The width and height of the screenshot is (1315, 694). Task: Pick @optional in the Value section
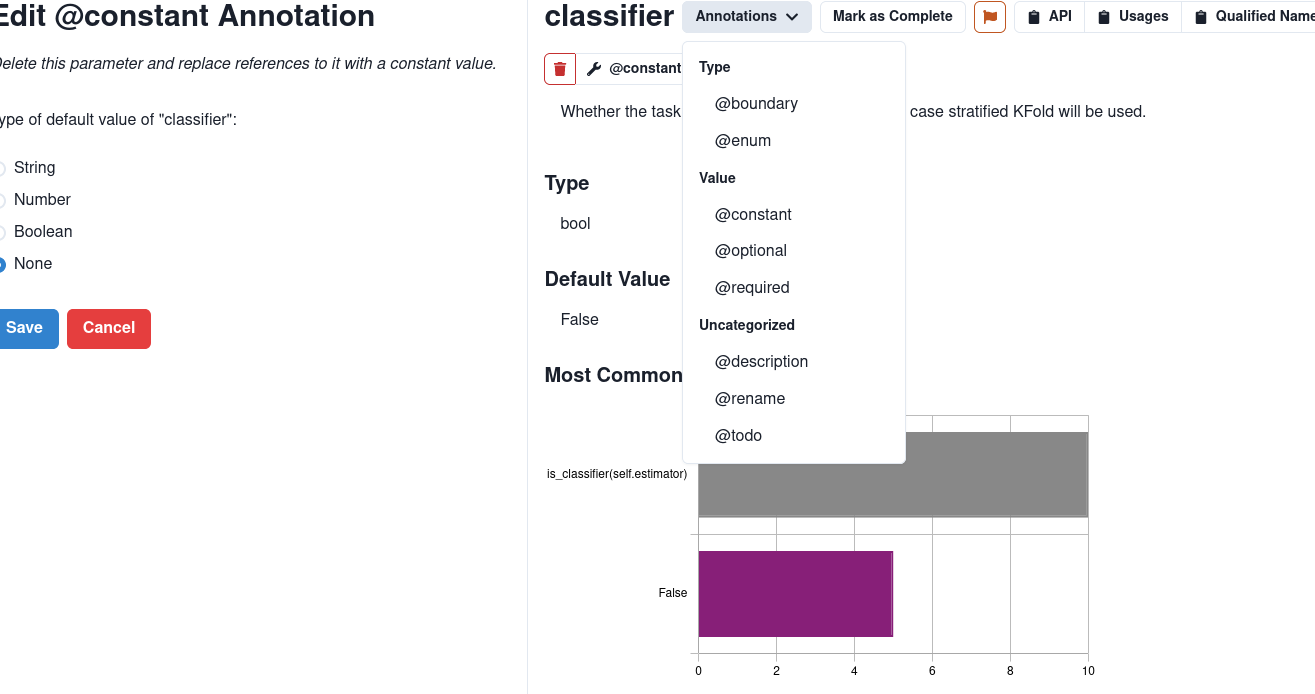point(751,251)
